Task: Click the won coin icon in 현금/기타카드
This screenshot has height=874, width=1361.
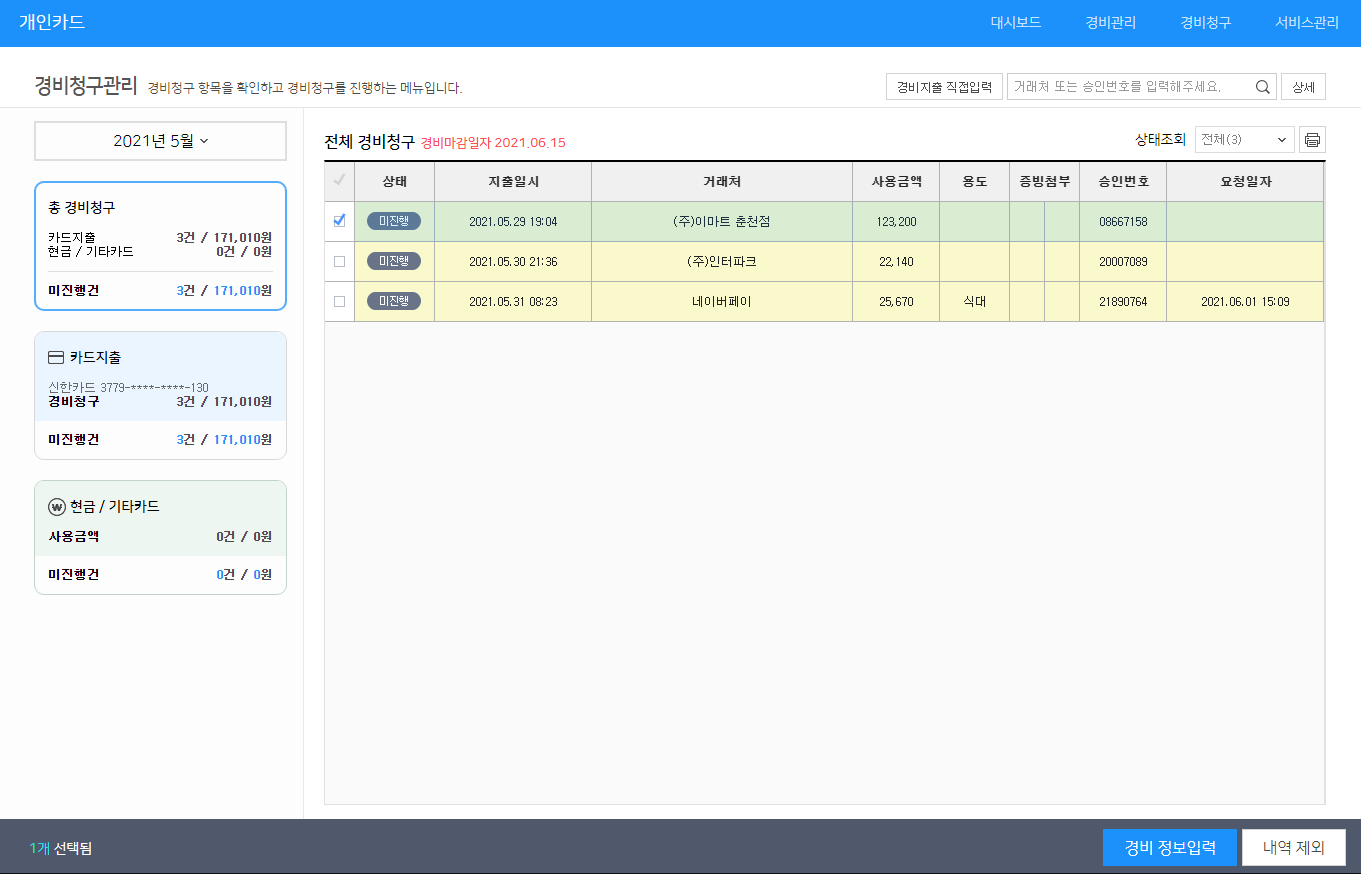Action: tap(56, 507)
